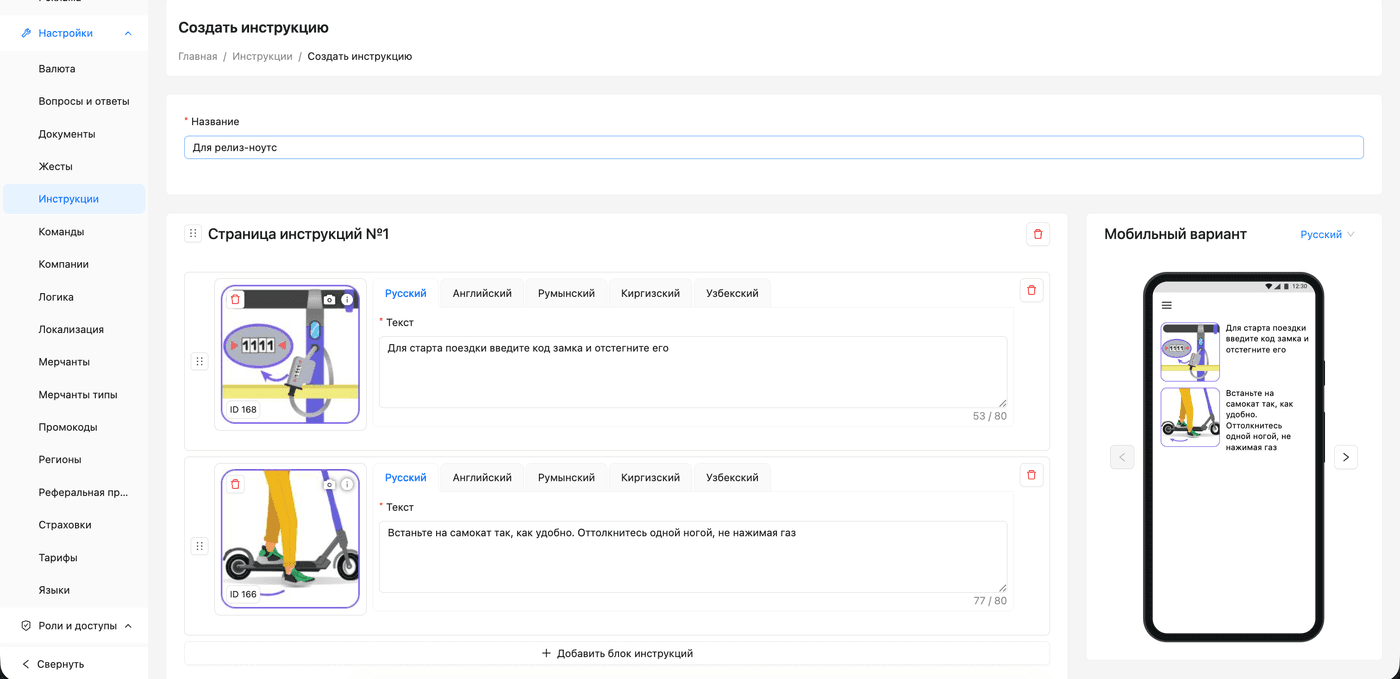Switch first block to the Английский tab
Viewport: 1400px width, 679px height.
coord(482,293)
